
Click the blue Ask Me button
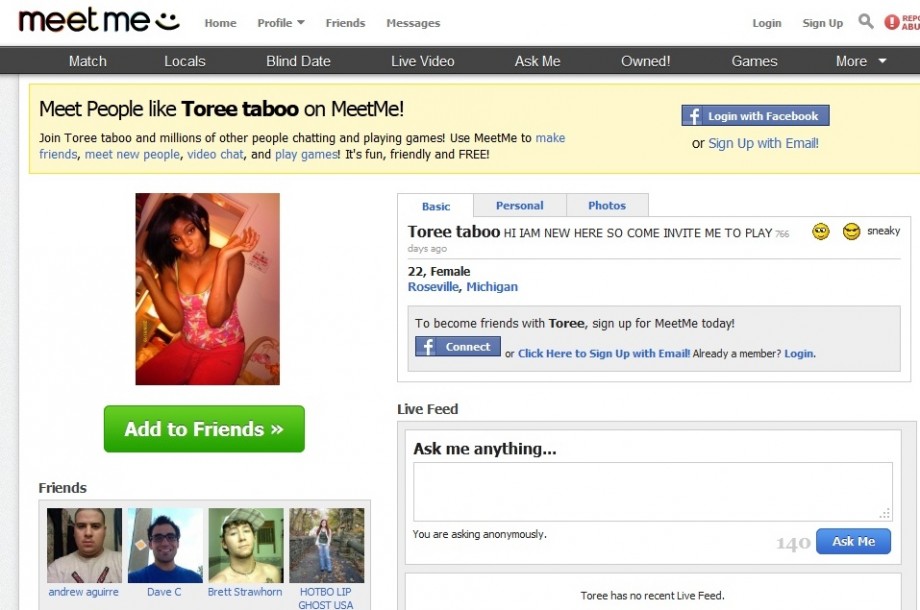click(x=853, y=541)
